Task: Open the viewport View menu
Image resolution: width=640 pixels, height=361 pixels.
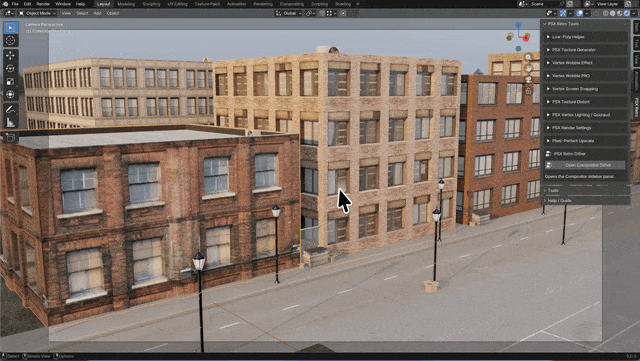Action: pos(66,13)
